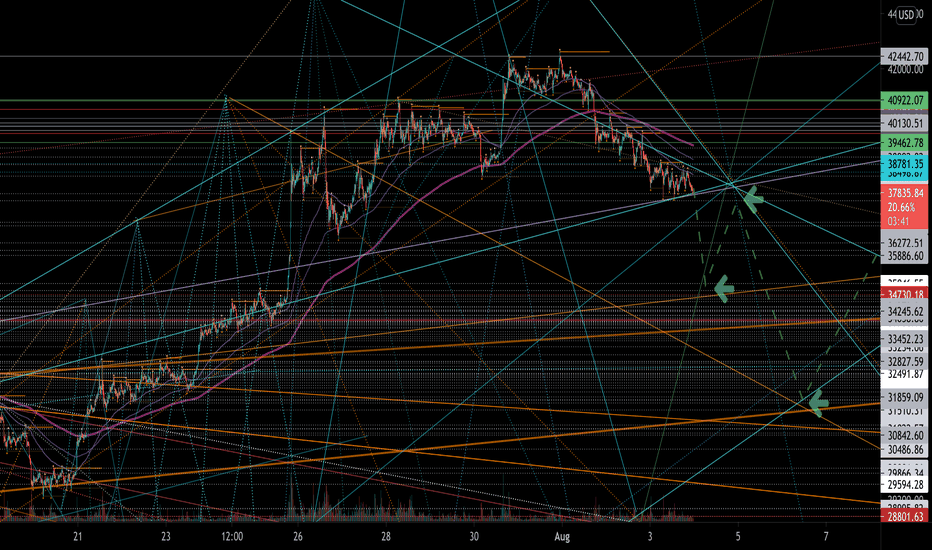The width and height of the screenshot is (932, 550).
Task: Click the red 28801.63 price label
Action: [904, 516]
